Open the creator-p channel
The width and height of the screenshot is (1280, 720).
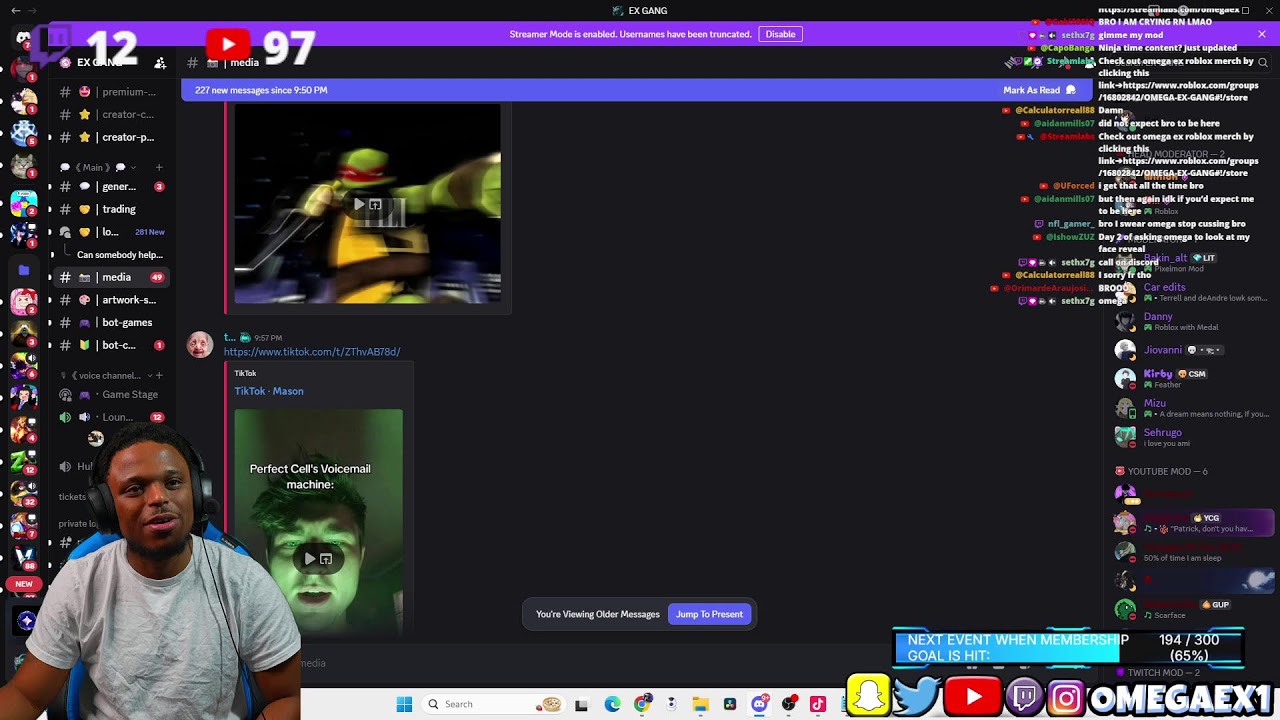(x=112, y=137)
